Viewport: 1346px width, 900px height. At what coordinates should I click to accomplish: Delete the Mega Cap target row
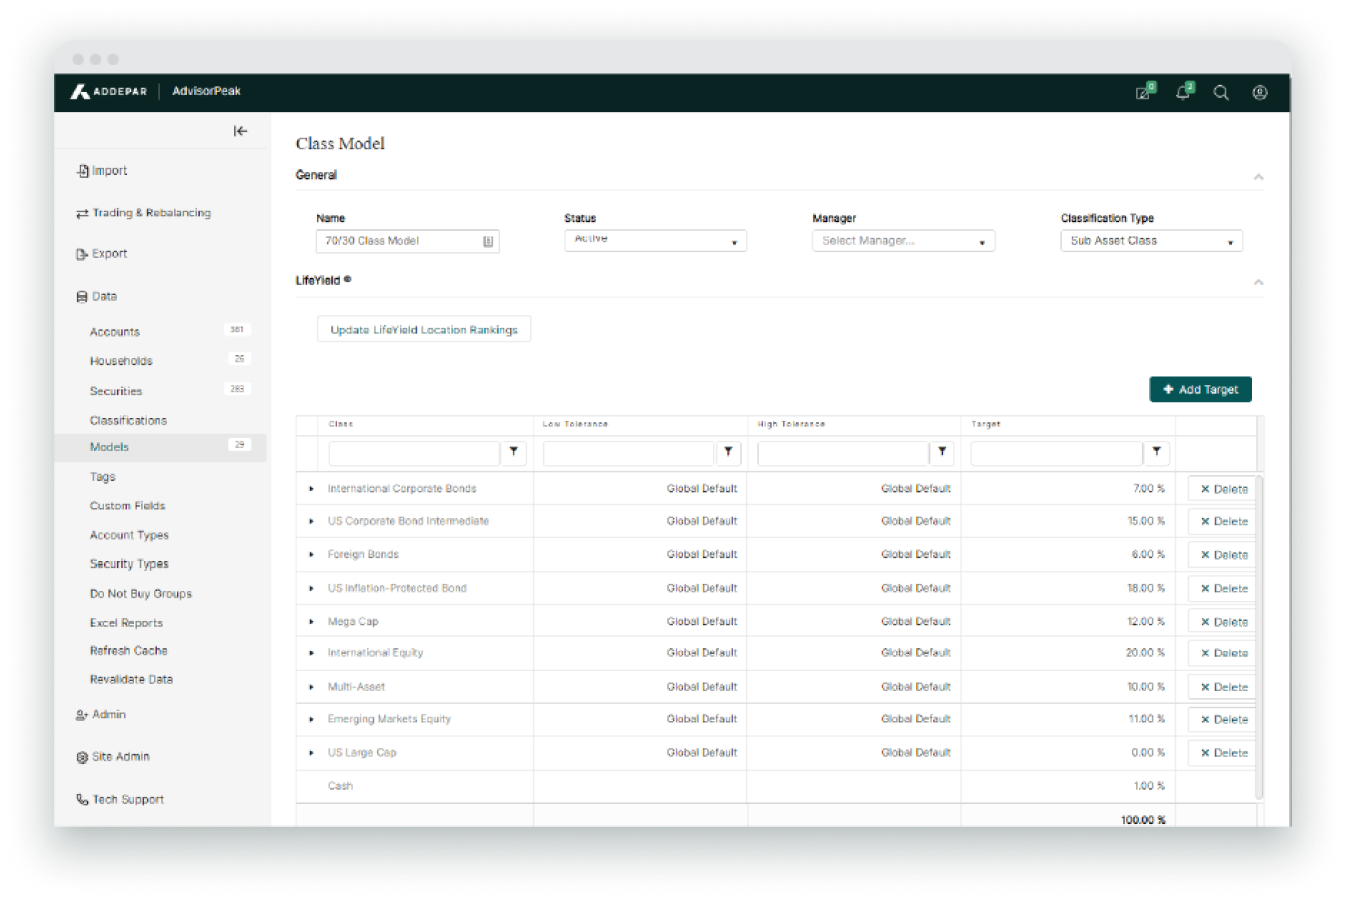click(x=1221, y=621)
